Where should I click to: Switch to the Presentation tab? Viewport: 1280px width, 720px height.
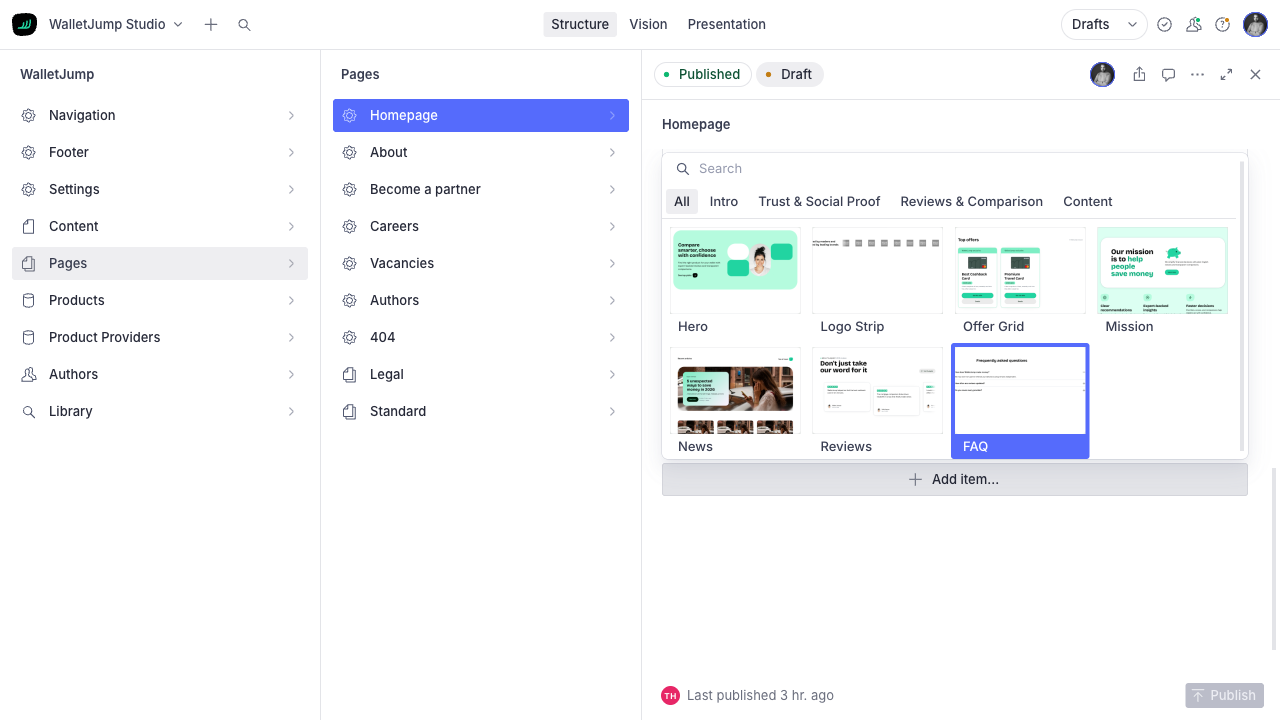tap(727, 24)
